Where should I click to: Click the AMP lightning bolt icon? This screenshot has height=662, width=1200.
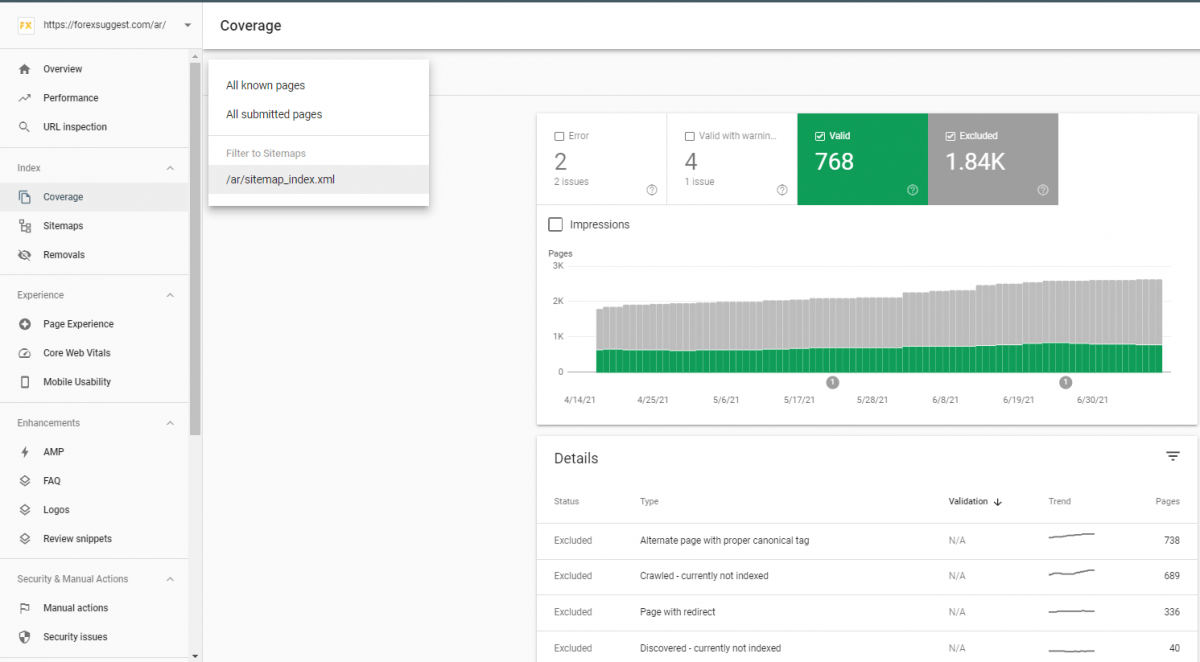point(25,452)
